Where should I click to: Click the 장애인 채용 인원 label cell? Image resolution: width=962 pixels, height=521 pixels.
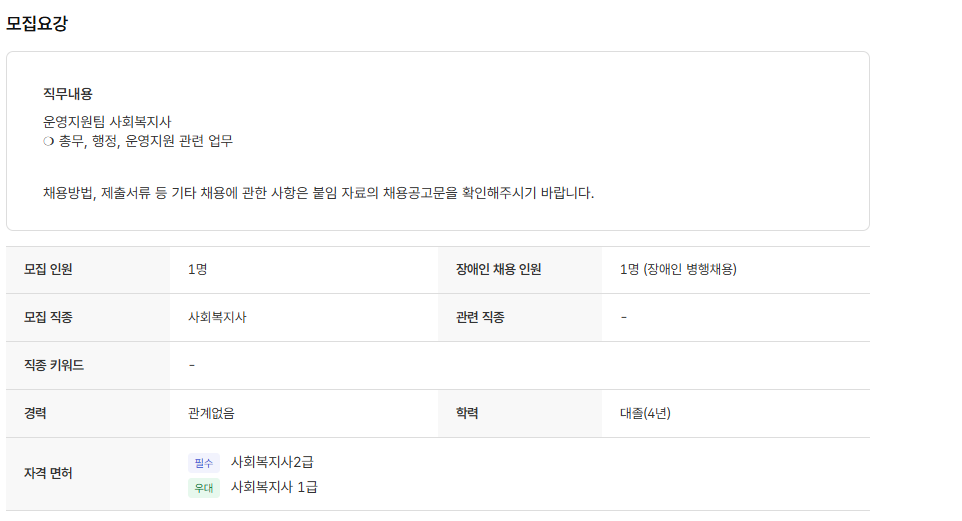point(492,269)
